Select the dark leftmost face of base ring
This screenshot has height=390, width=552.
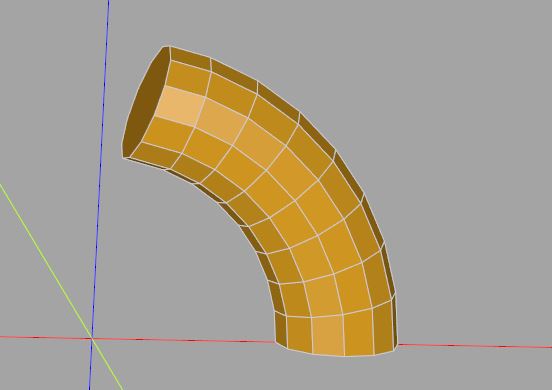(281, 329)
